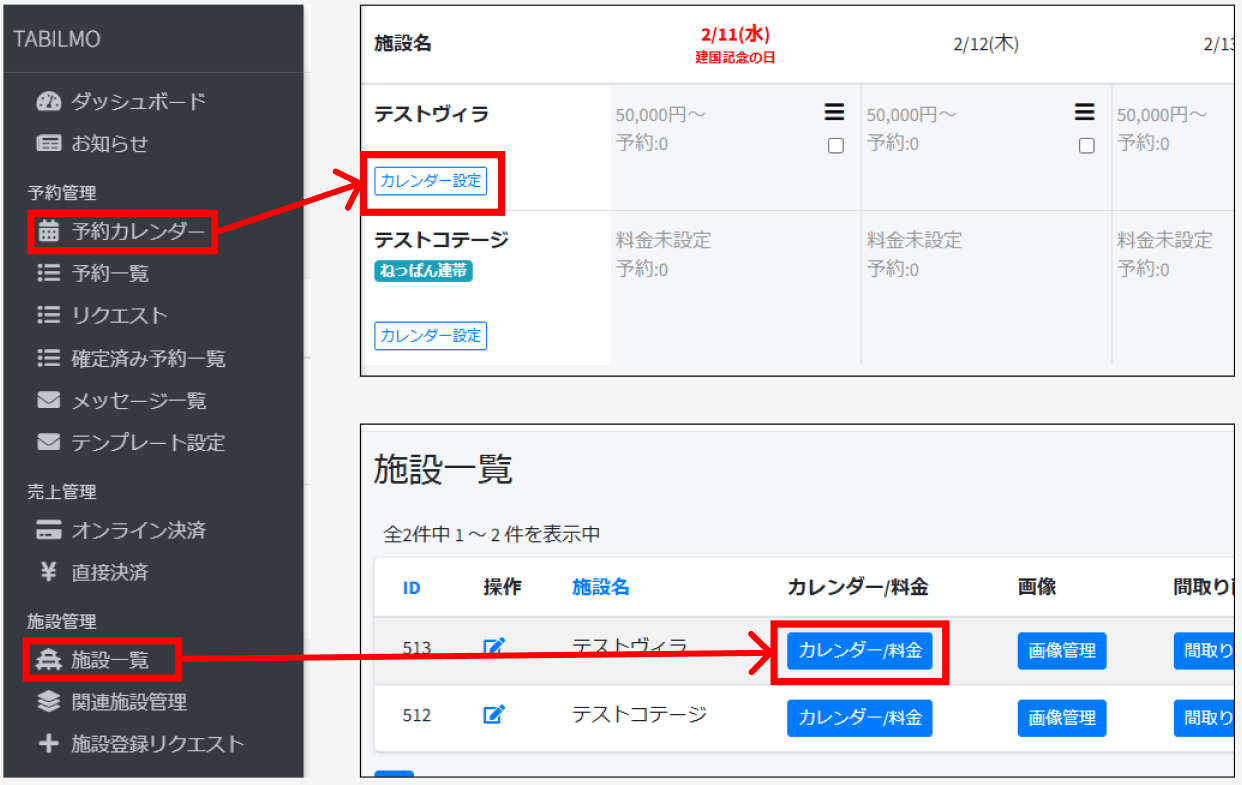Enable the 2/12 checkbox in テストヴィラ row
This screenshot has width=1242, height=785.
tap(1086, 144)
